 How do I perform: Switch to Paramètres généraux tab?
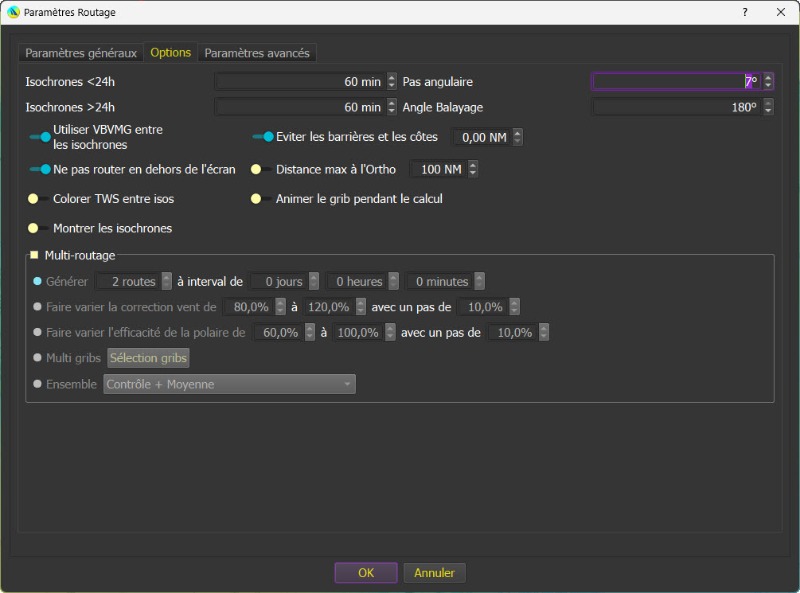tap(81, 53)
